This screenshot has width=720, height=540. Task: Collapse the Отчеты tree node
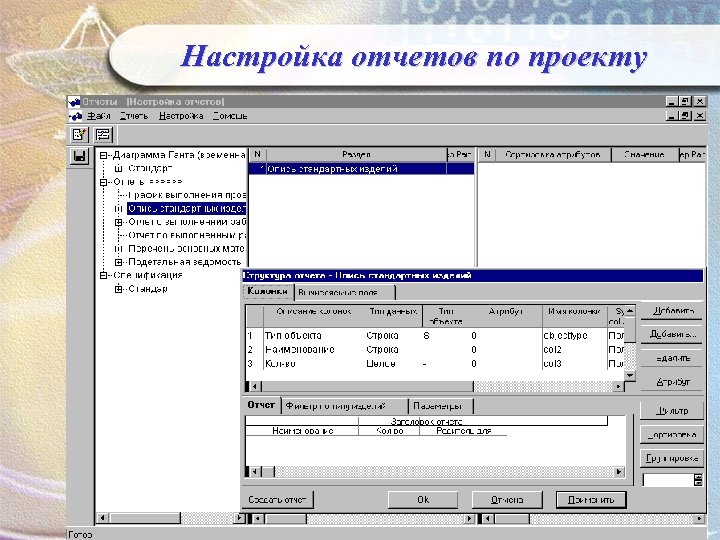pyautogui.click(x=103, y=182)
